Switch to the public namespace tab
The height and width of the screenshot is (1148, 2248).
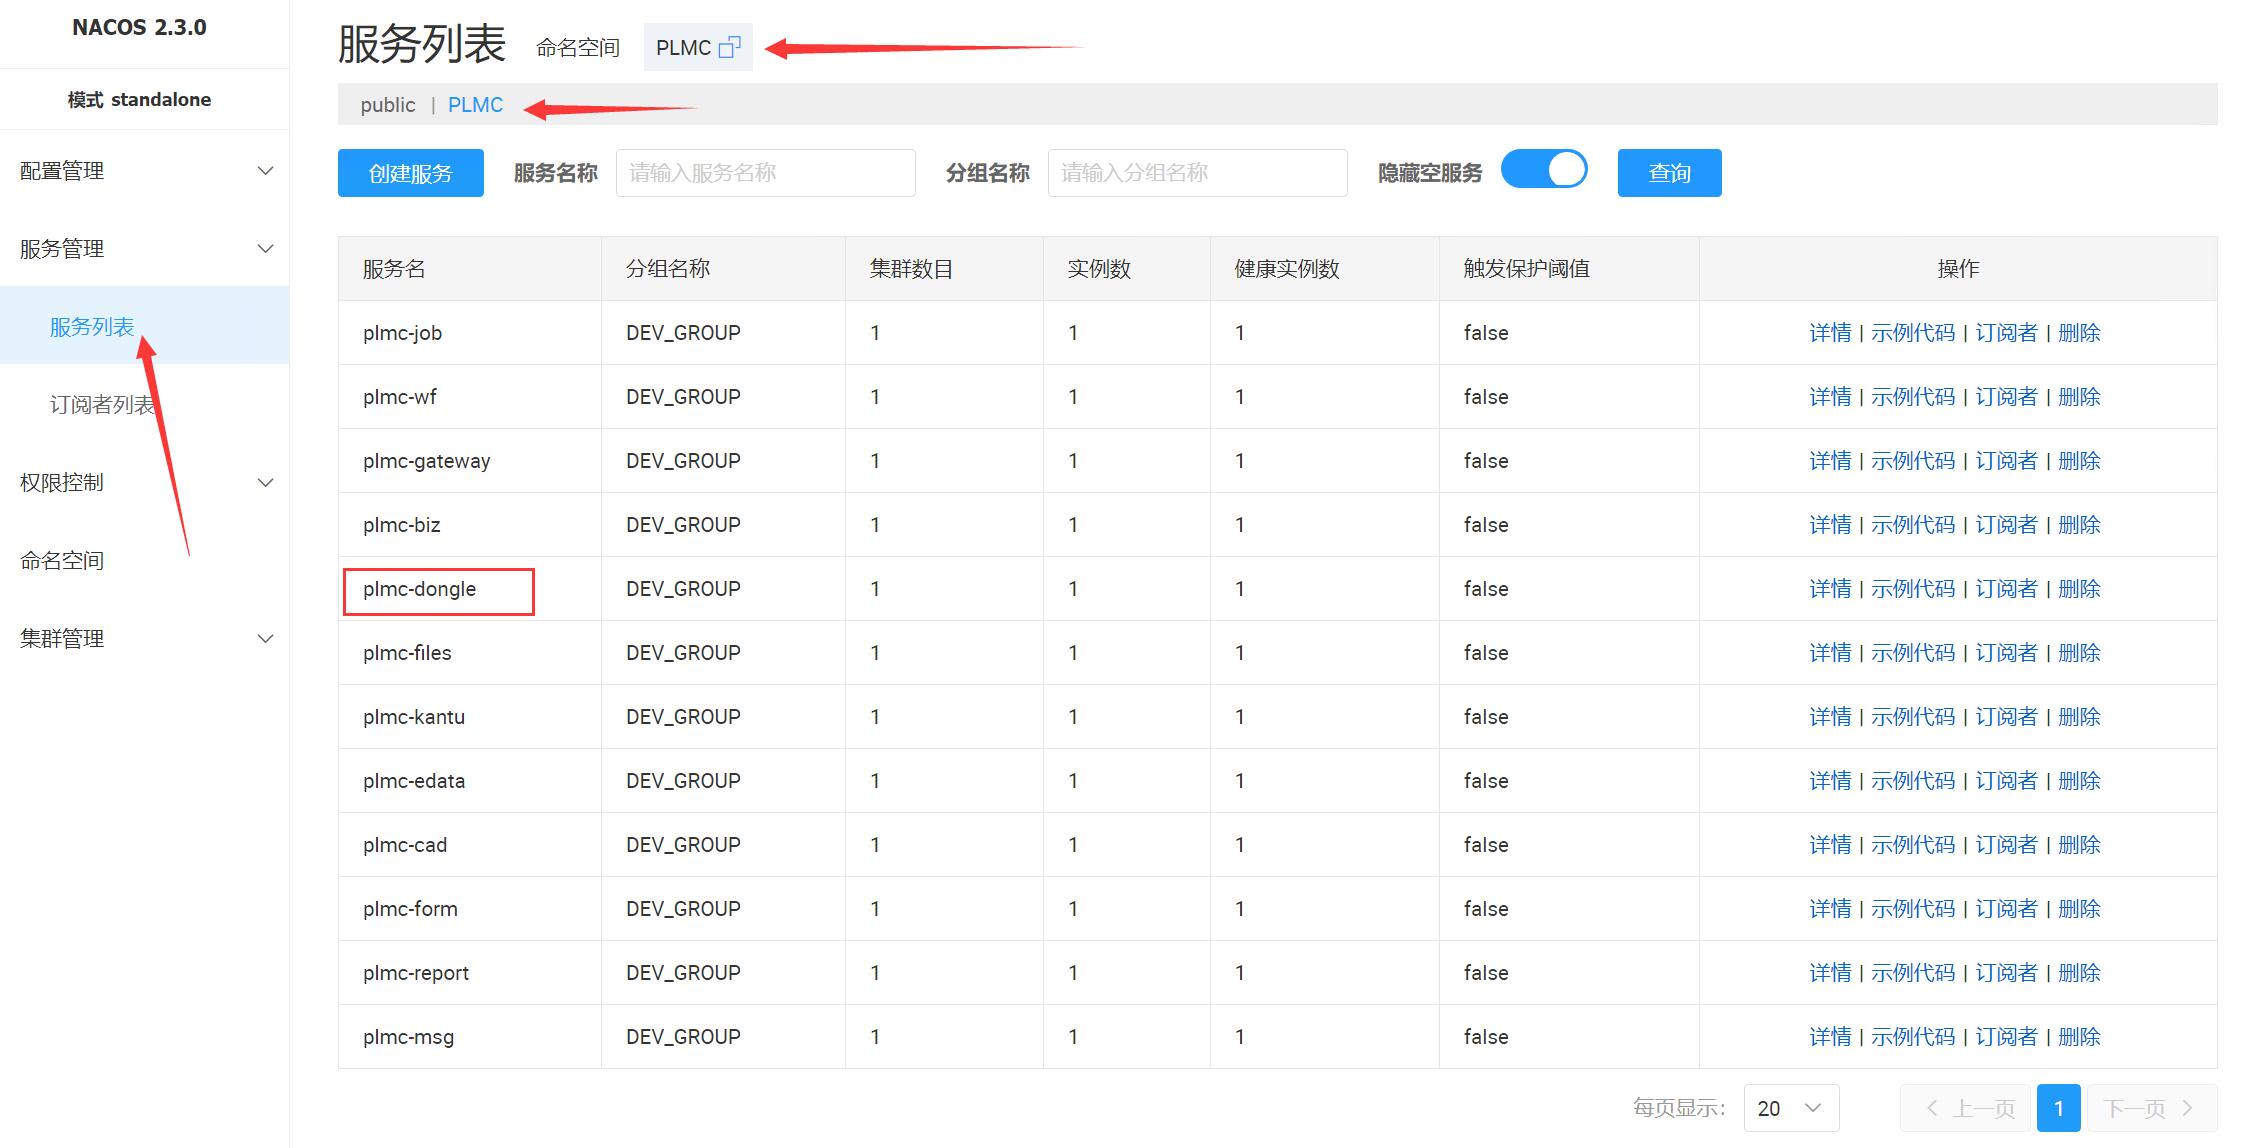(x=388, y=105)
